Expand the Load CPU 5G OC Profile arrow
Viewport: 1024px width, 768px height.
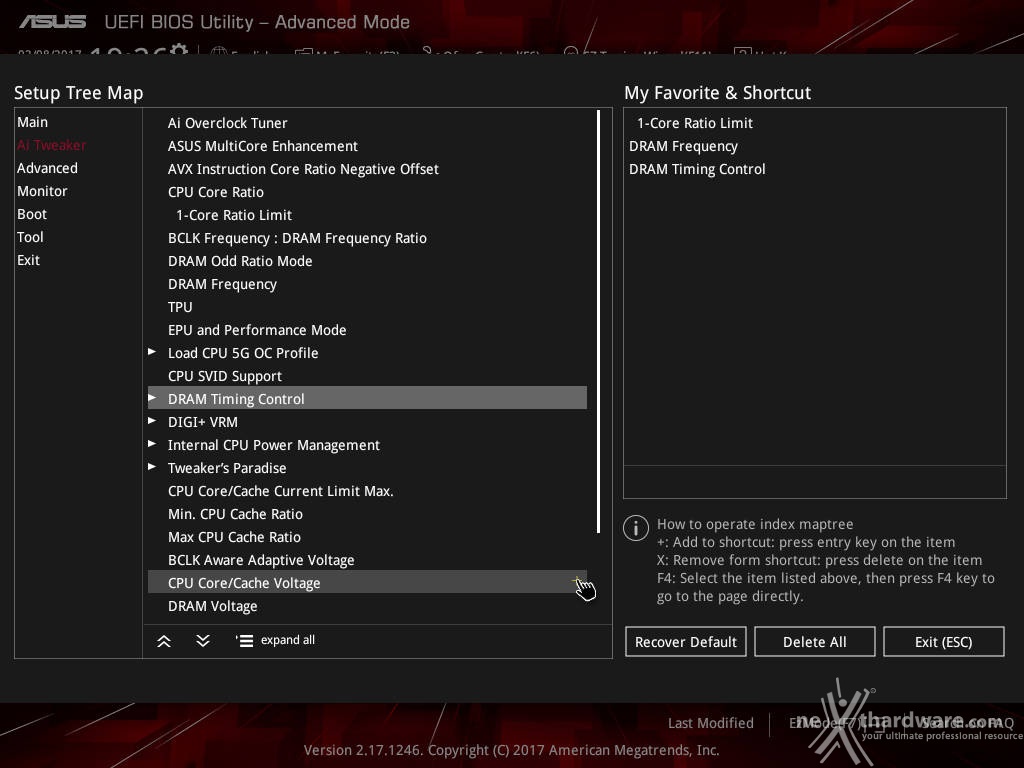coord(152,352)
